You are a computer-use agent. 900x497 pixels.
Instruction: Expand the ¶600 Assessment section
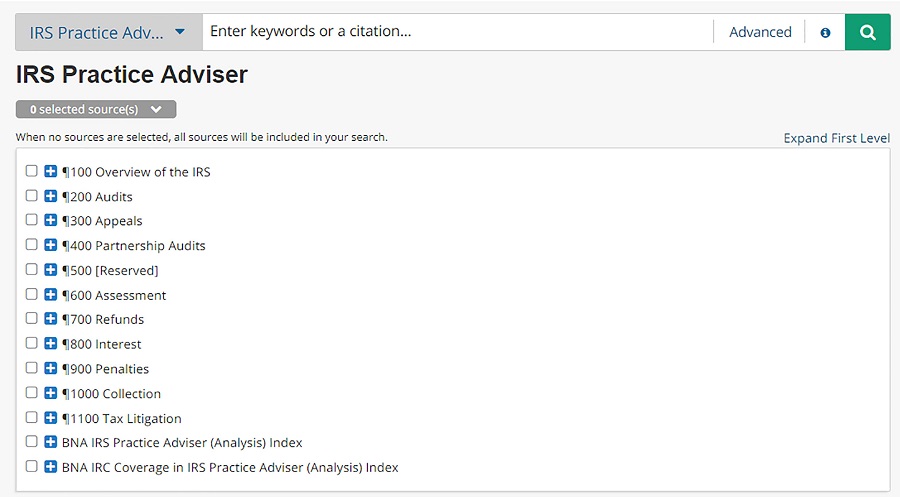pyautogui.click(x=51, y=294)
